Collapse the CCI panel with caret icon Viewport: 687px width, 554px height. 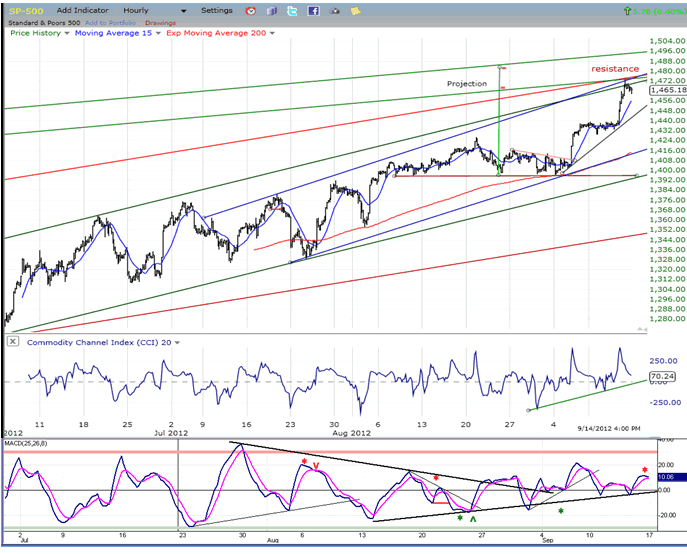[x=178, y=341]
